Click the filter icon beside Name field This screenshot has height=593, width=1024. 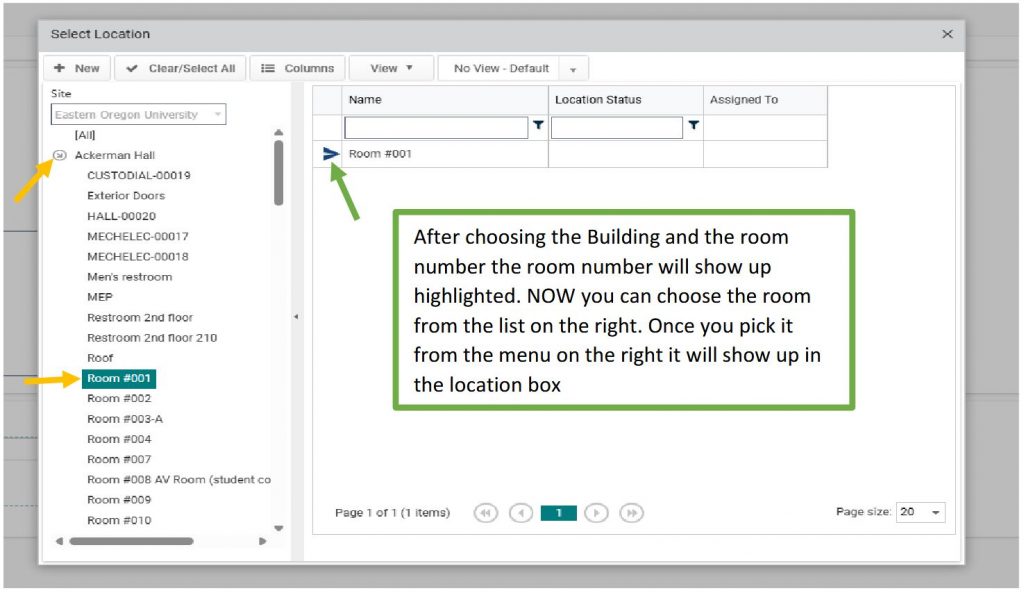pyautogui.click(x=538, y=126)
